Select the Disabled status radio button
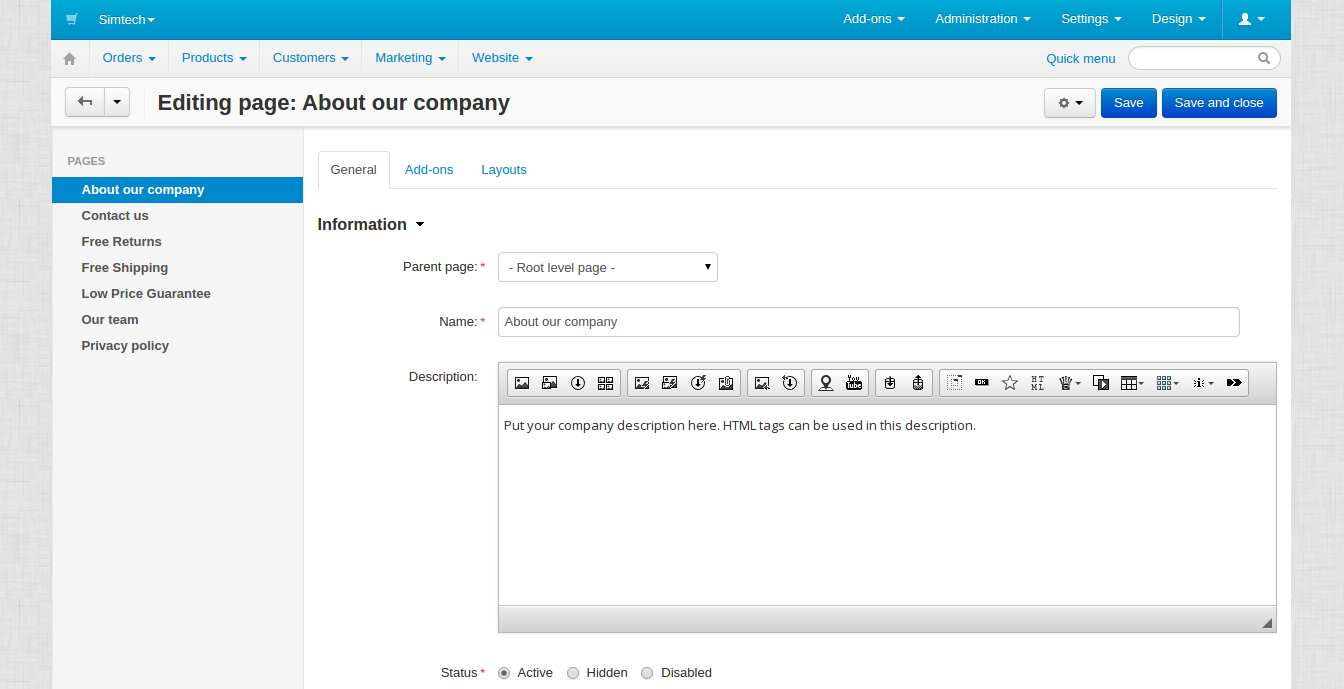The width and height of the screenshot is (1344, 689). coord(647,673)
